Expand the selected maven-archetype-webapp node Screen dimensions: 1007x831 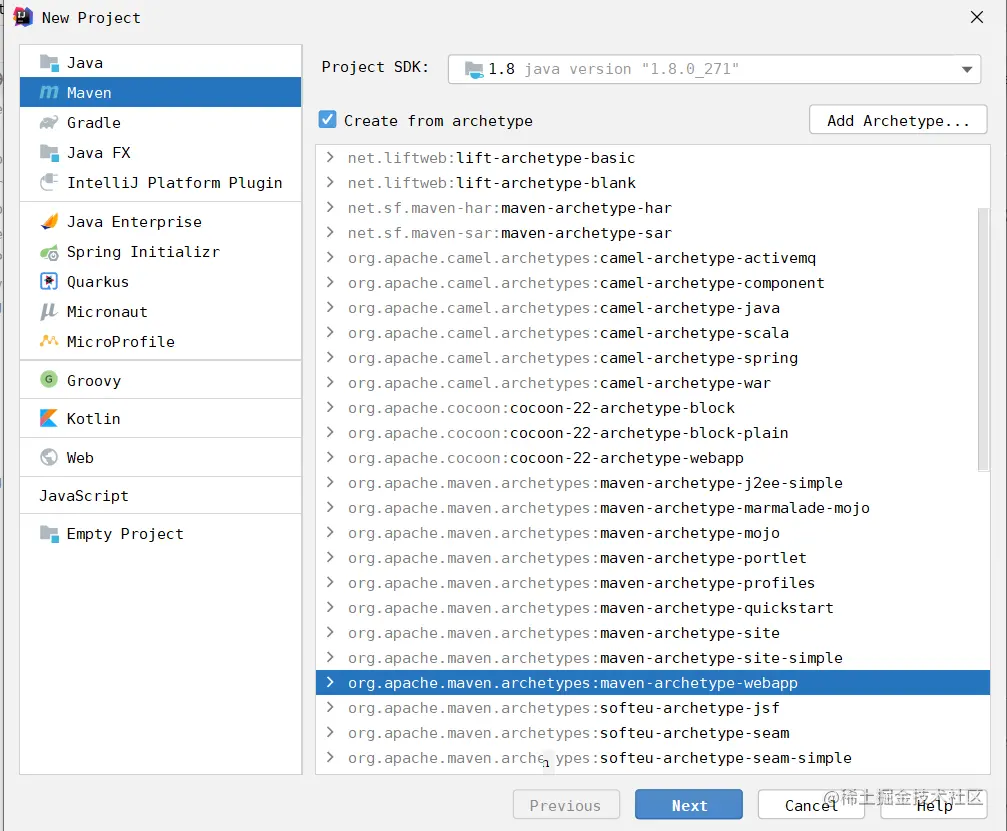(x=330, y=683)
